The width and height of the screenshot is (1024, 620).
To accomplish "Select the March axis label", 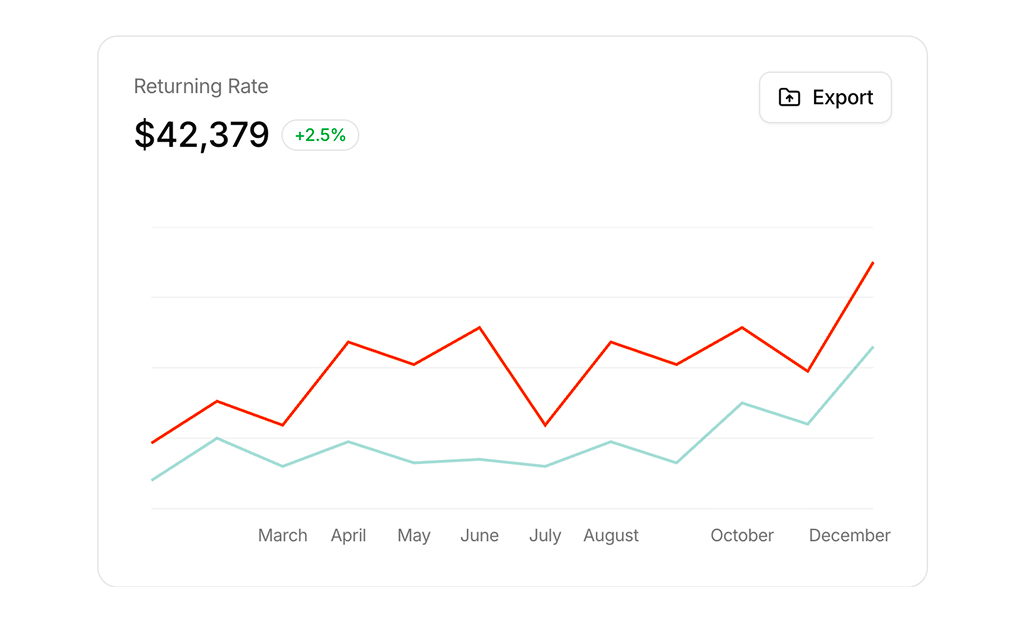I will click(x=283, y=536).
